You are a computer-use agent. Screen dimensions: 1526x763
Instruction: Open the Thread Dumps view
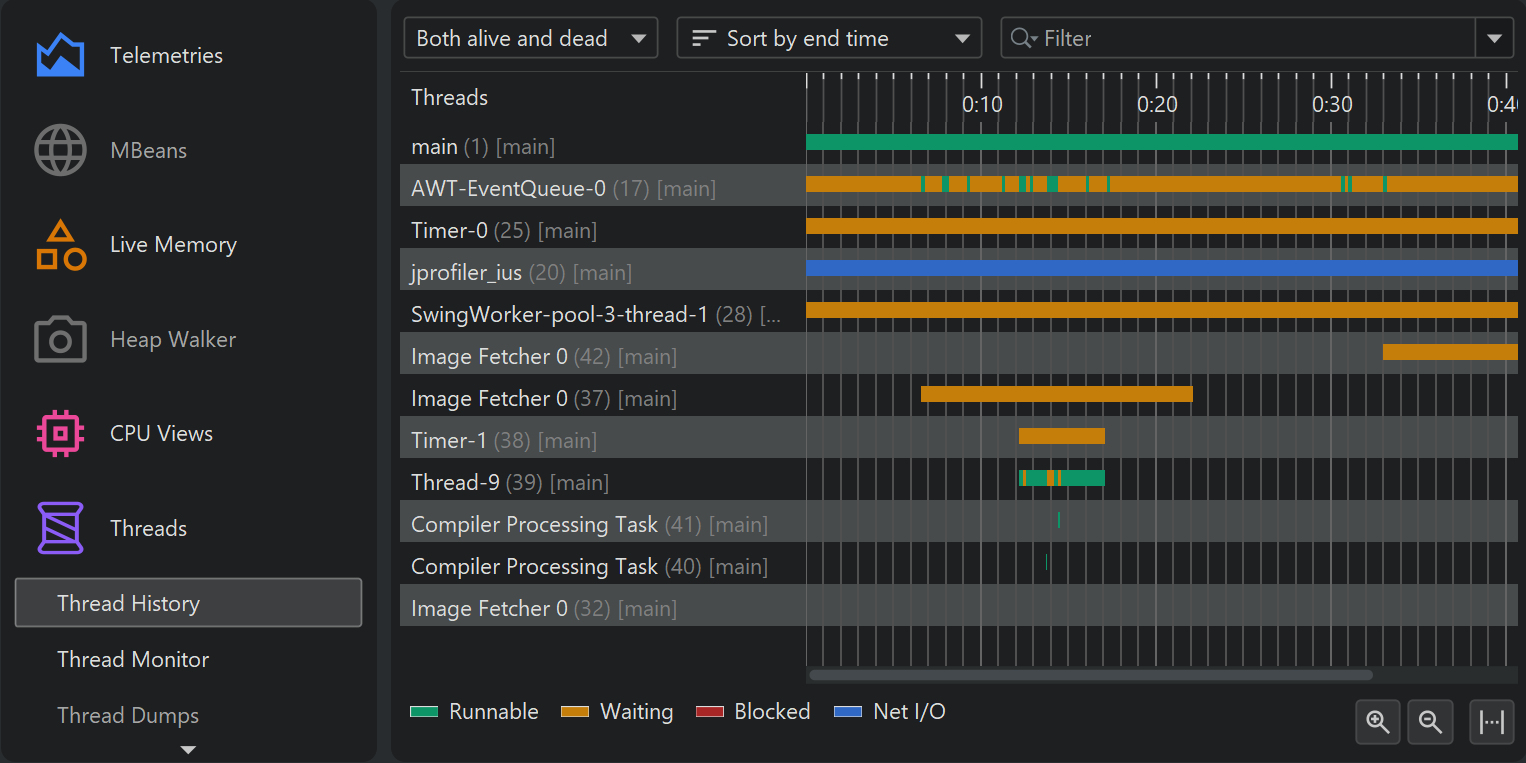[128, 715]
